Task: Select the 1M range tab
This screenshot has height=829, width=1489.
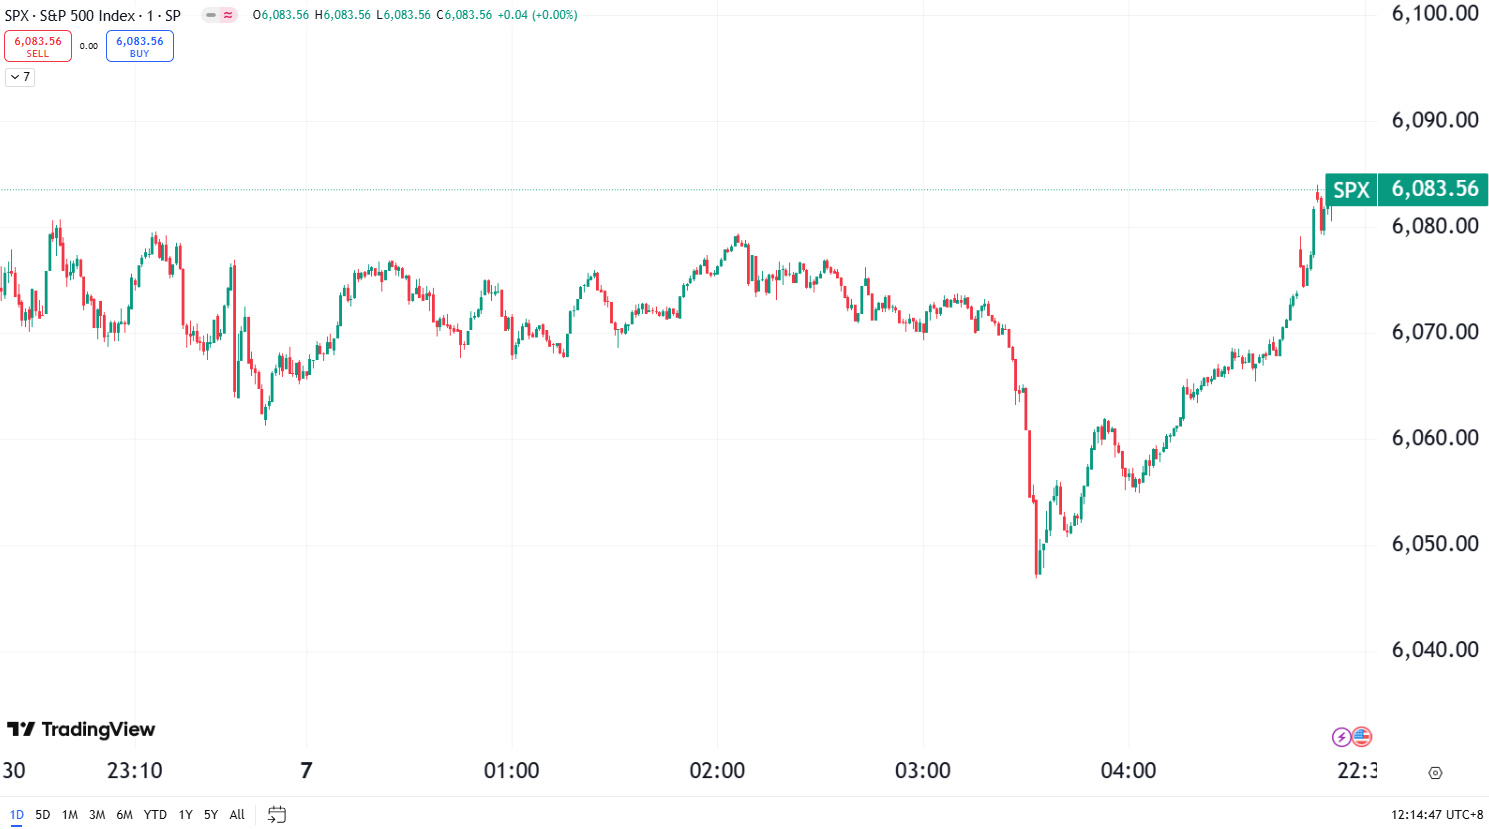Action: 70,815
